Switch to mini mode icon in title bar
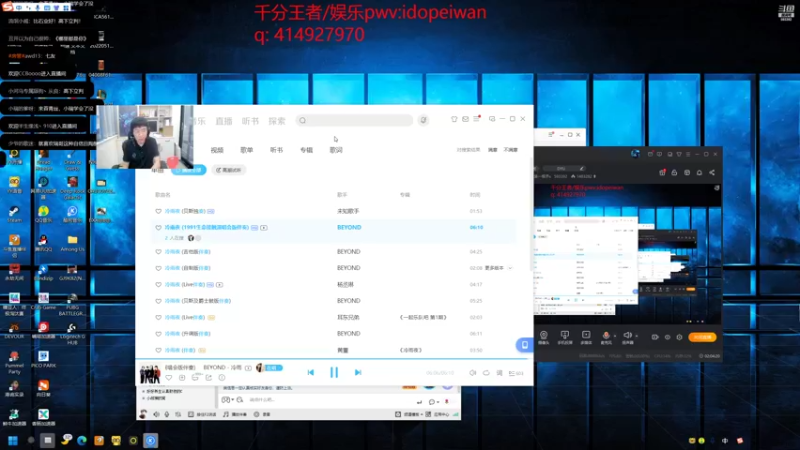 492,119
